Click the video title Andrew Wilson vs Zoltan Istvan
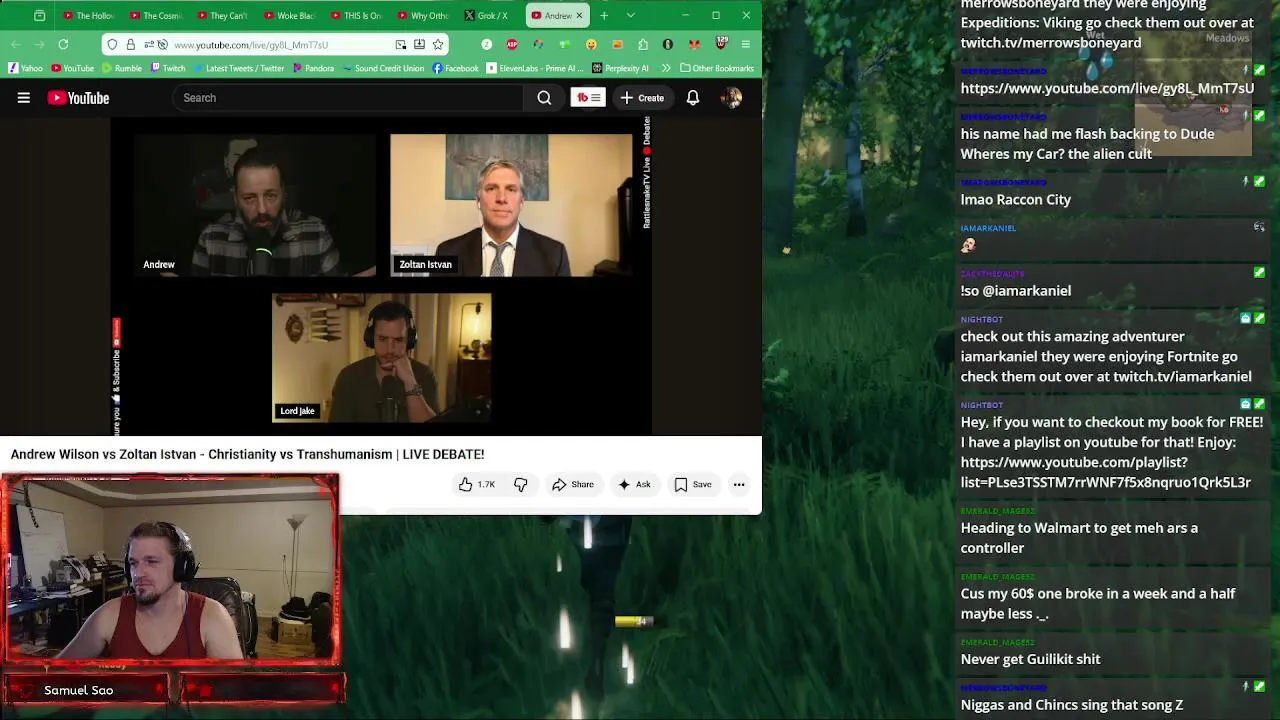 pos(247,454)
